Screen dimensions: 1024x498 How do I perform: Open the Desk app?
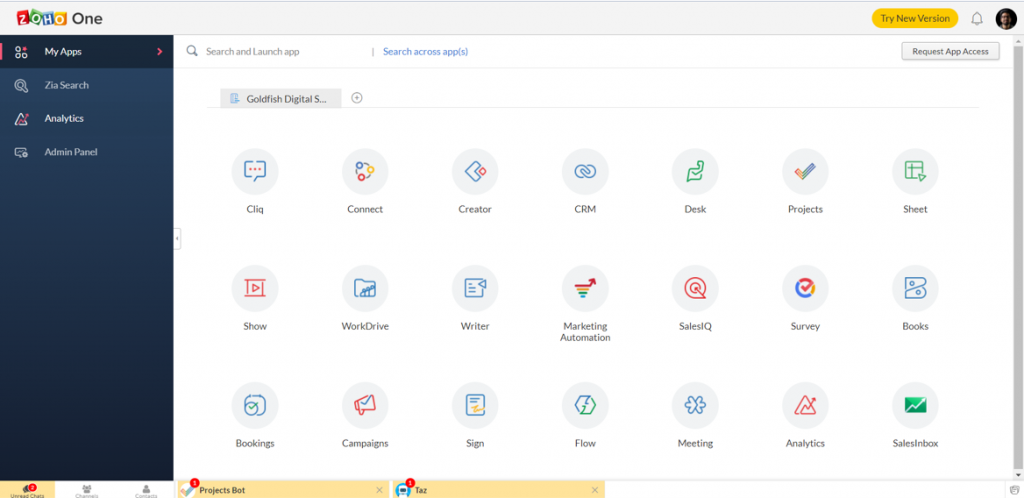(x=695, y=172)
